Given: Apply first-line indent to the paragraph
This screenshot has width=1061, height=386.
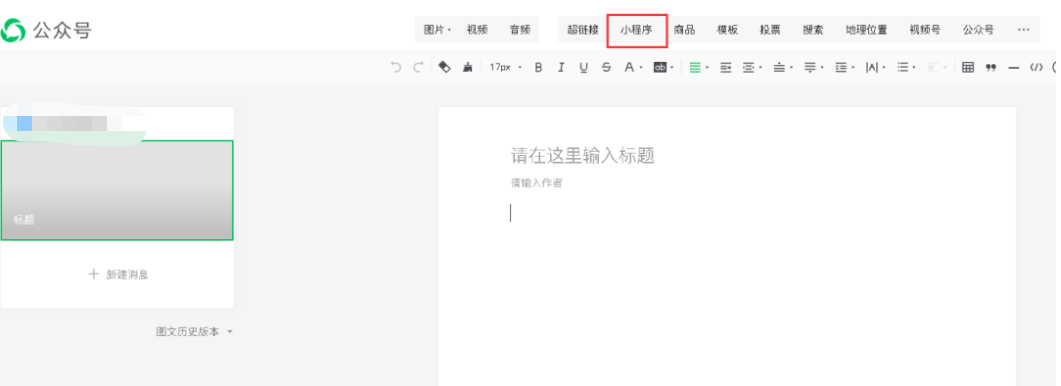Looking at the screenshot, I should click(x=725, y=67).
